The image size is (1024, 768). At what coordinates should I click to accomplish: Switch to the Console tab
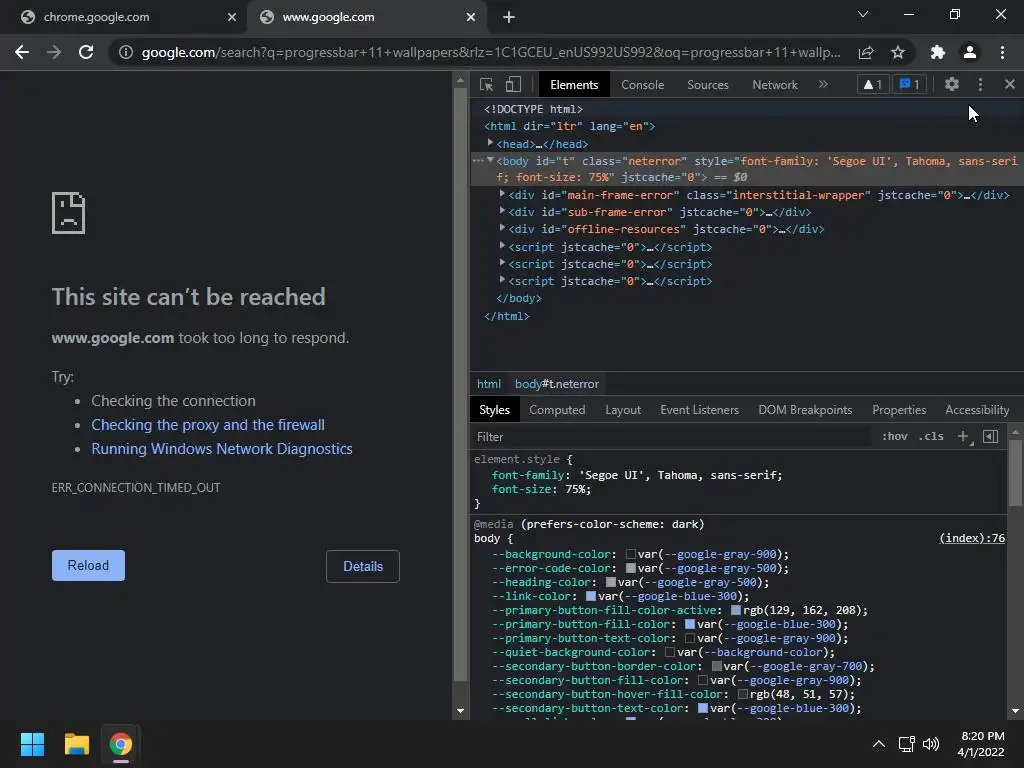coord(643,84)
